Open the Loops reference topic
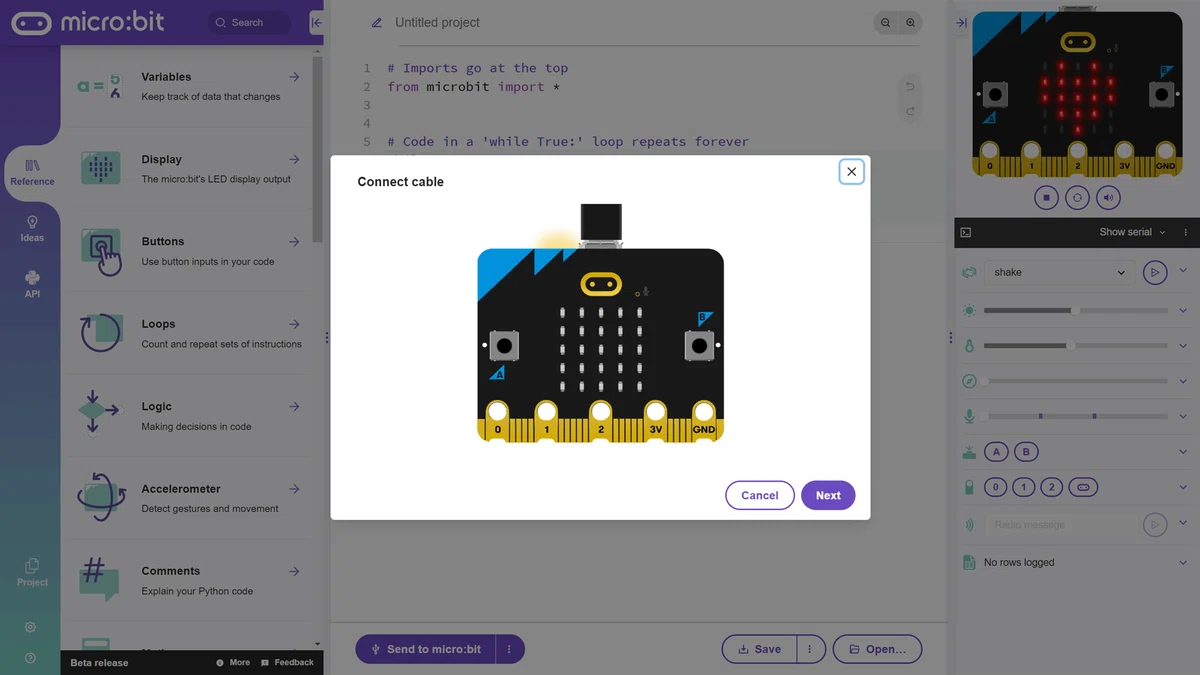The width and height of the screenshot is (1200, 675). coord(187,333)
